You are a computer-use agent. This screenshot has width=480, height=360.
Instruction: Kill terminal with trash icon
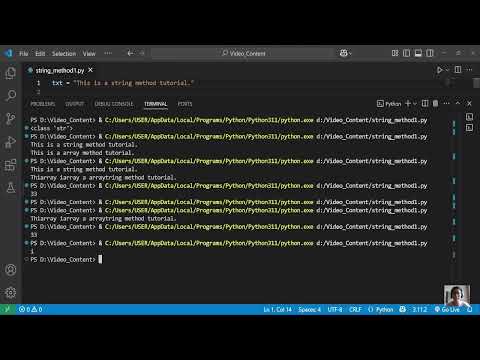coord(435,104)
